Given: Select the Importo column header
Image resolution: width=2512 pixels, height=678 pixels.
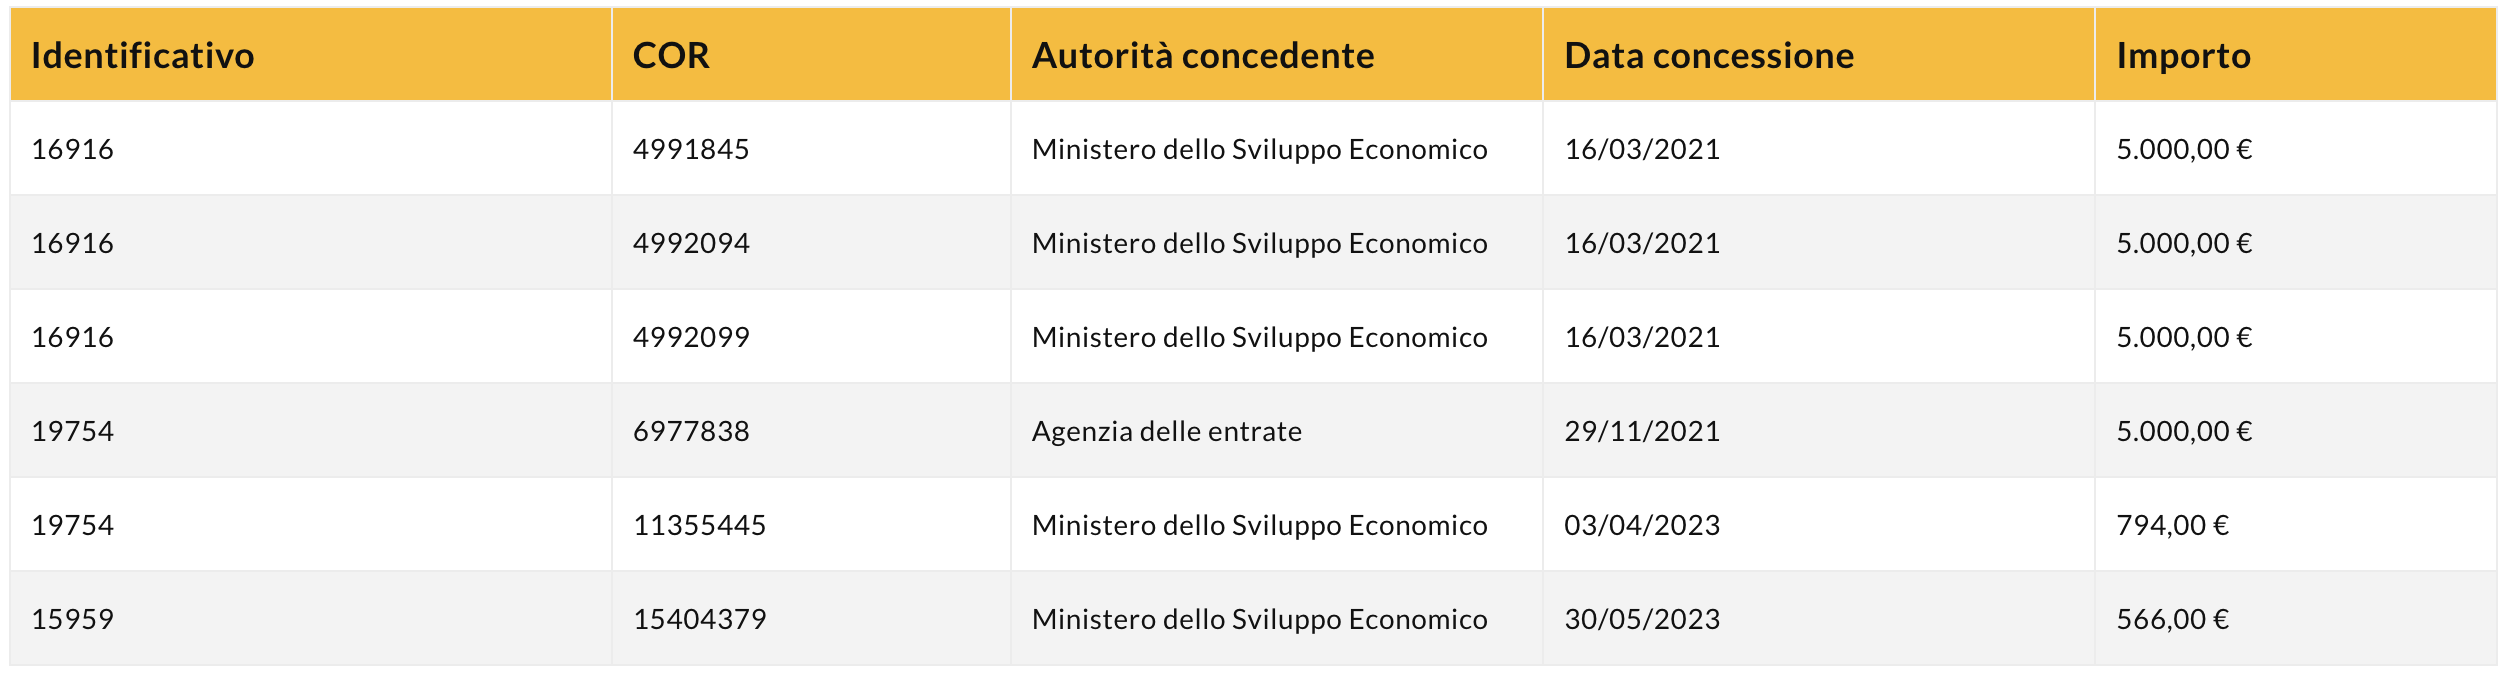Looking at the screenshot, I should pyautogui.click(x=2183, y=56).
